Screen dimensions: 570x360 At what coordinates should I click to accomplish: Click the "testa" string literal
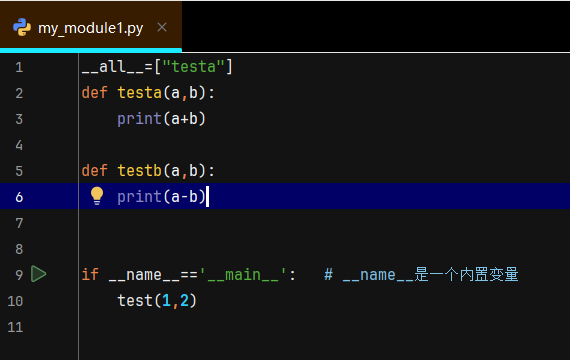[193, 67]
